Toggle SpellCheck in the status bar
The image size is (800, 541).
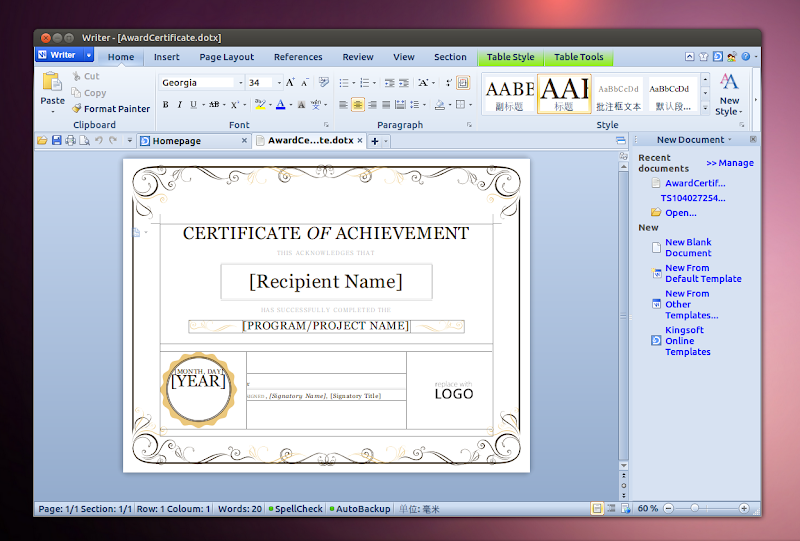[295, 509]
